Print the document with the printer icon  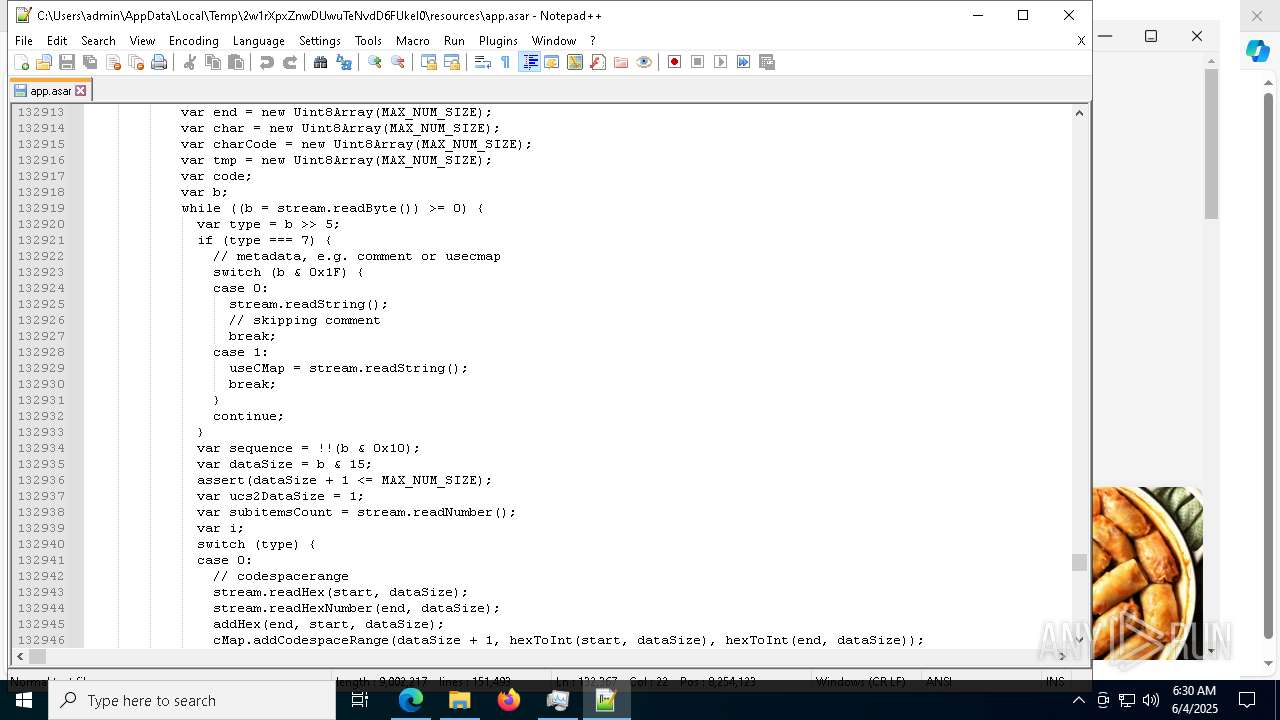coord(159,62)
